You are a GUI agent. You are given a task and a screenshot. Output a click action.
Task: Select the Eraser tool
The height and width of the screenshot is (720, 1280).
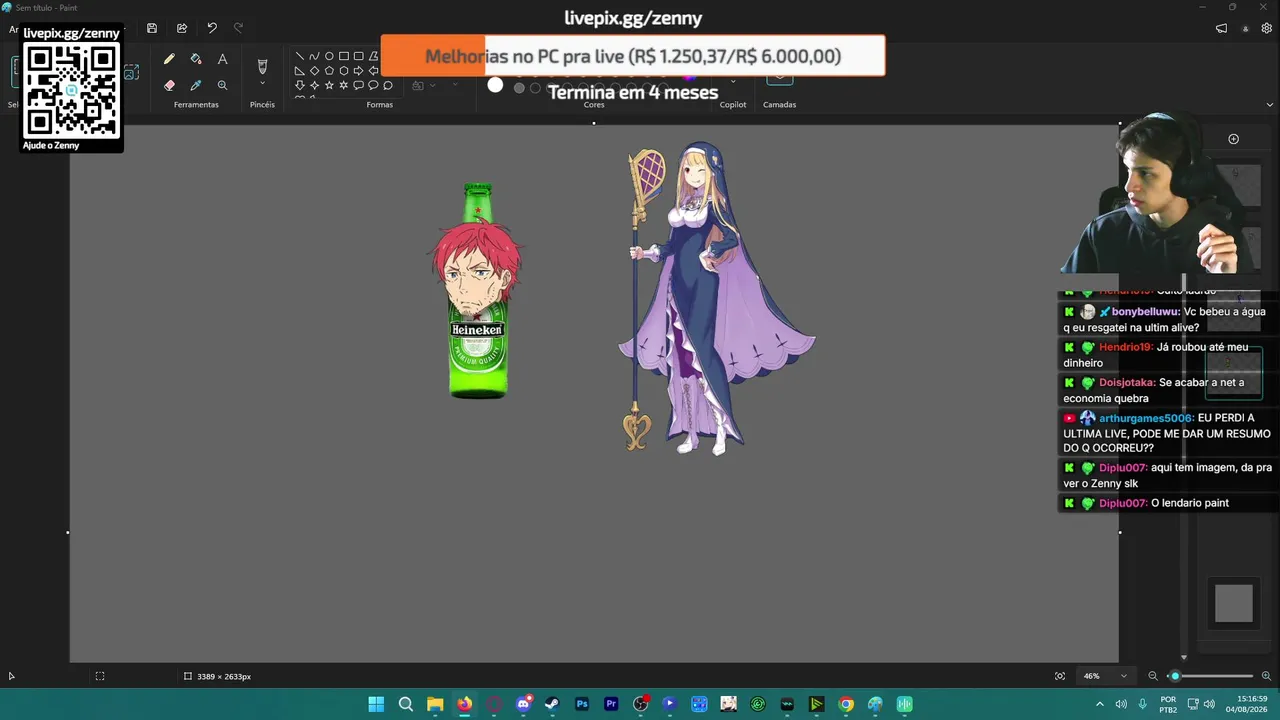pyautogui.click(x=169, y=86)
